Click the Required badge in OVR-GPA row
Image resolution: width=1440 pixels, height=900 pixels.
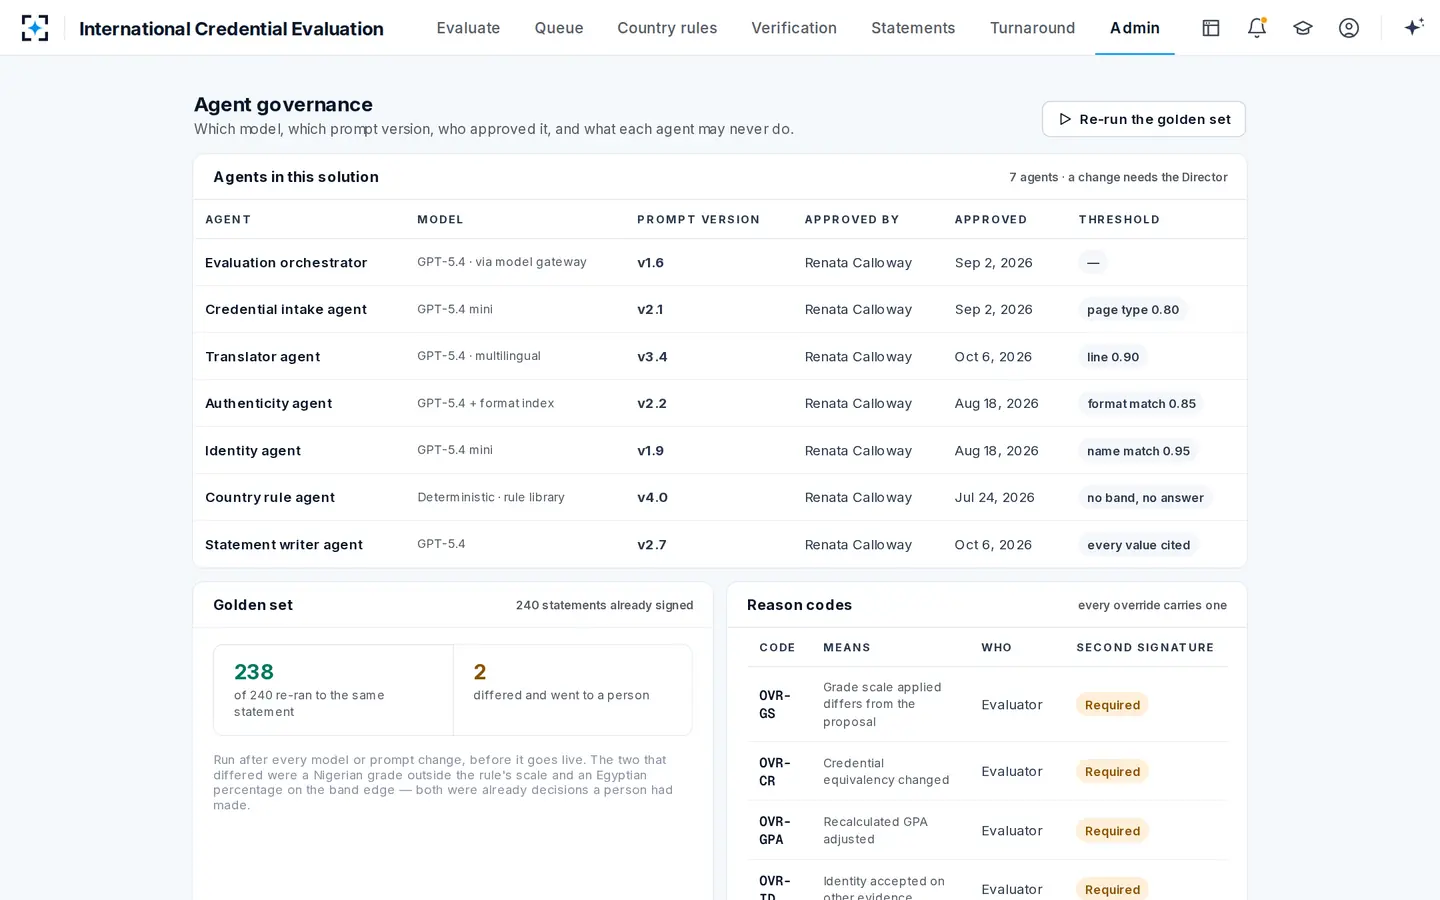[1112, 831]
